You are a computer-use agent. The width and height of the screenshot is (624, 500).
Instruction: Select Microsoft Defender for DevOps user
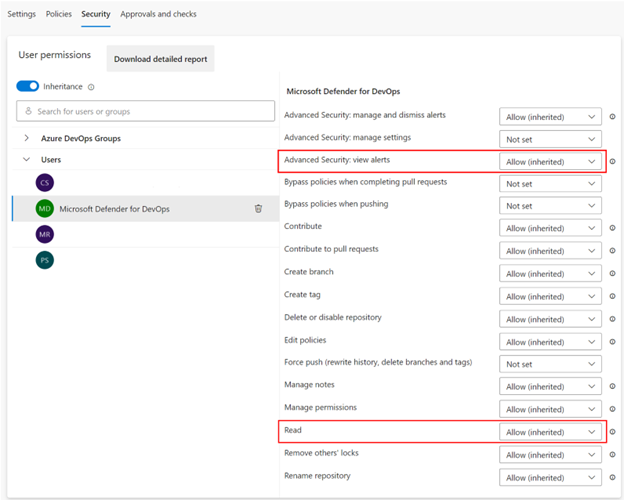(114, 209)
